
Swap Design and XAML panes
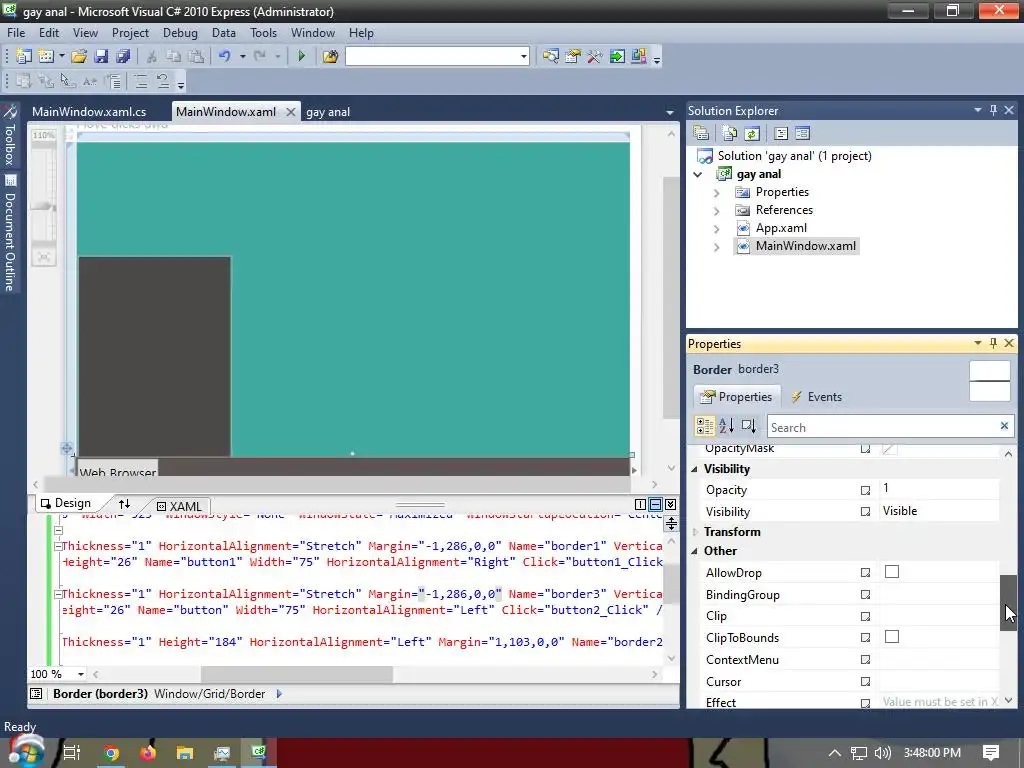click(124, 504)
